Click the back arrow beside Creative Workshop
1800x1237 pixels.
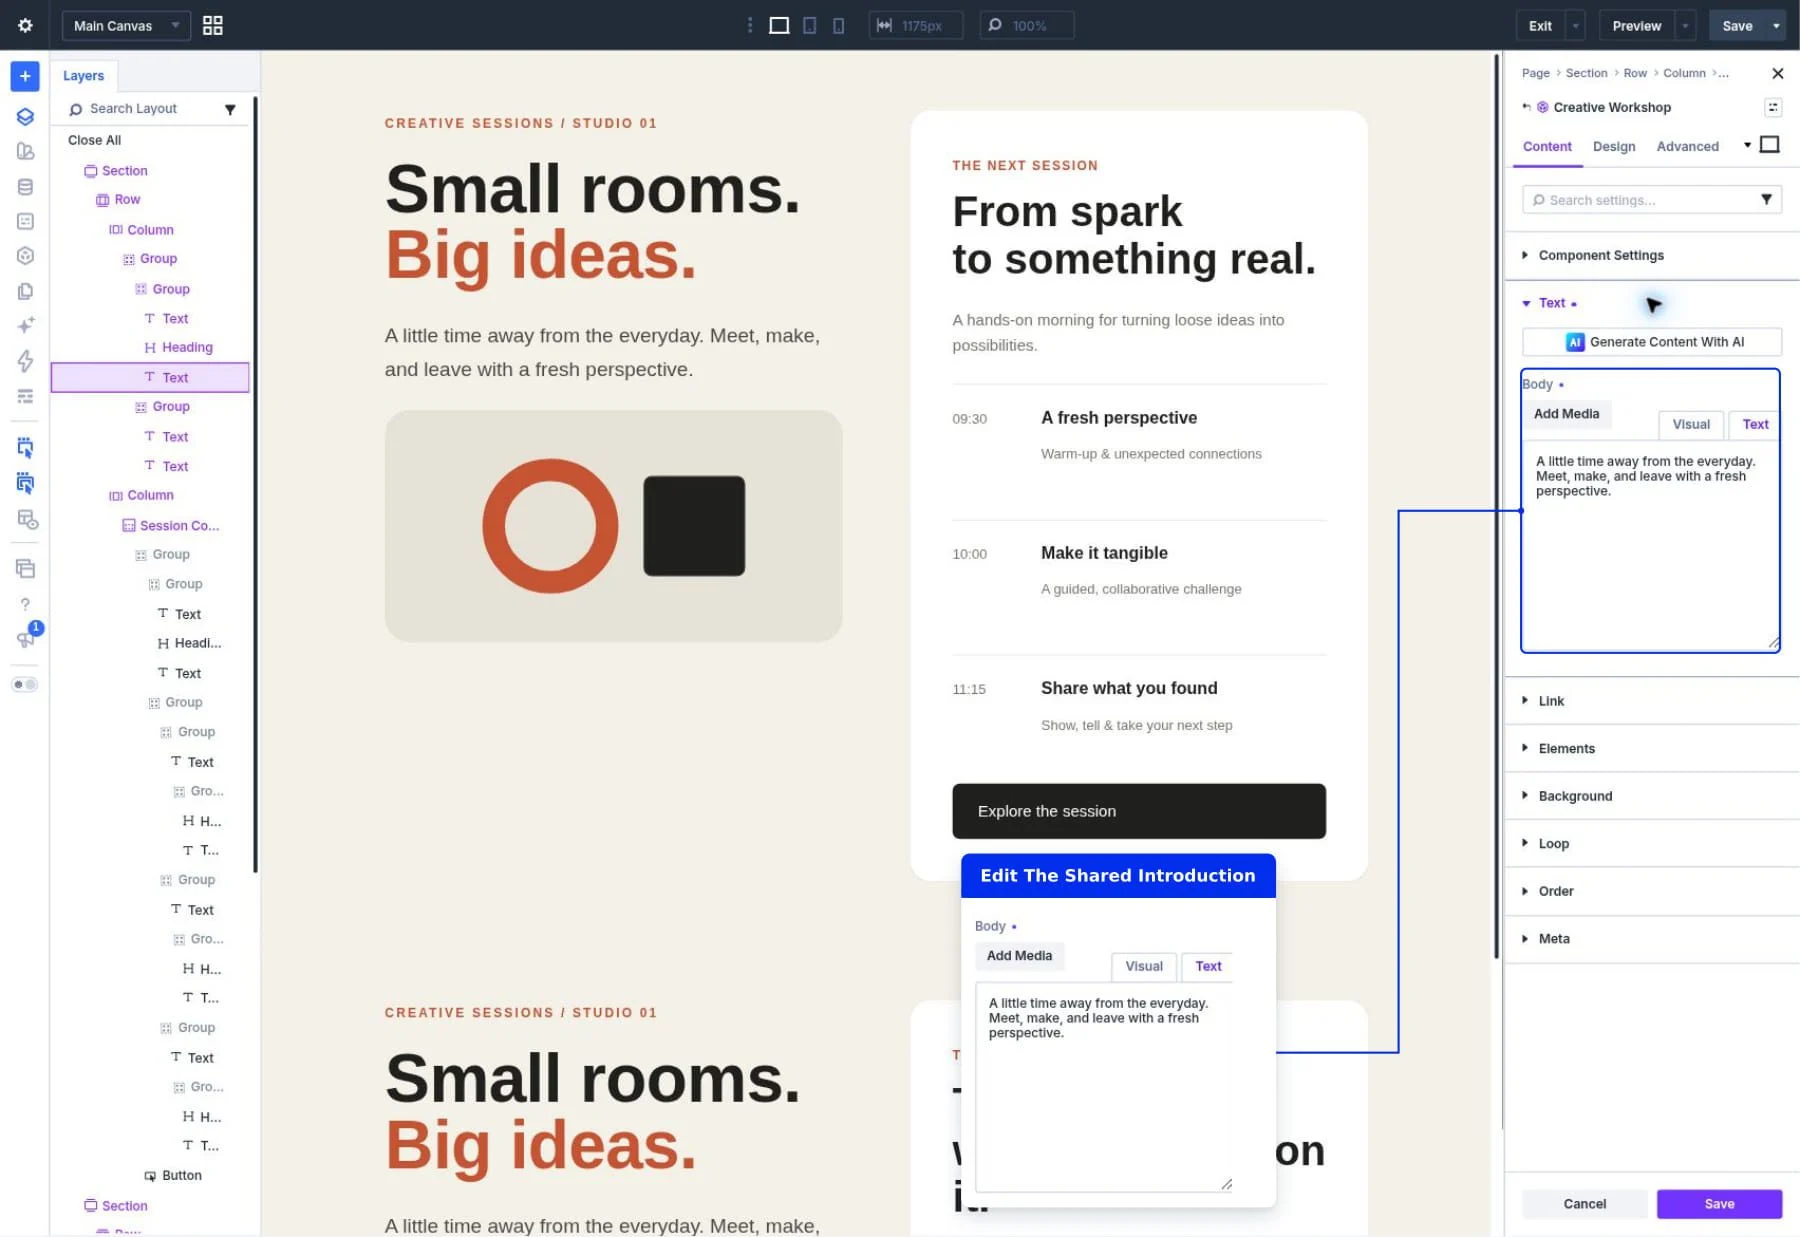click(1526, 107)
